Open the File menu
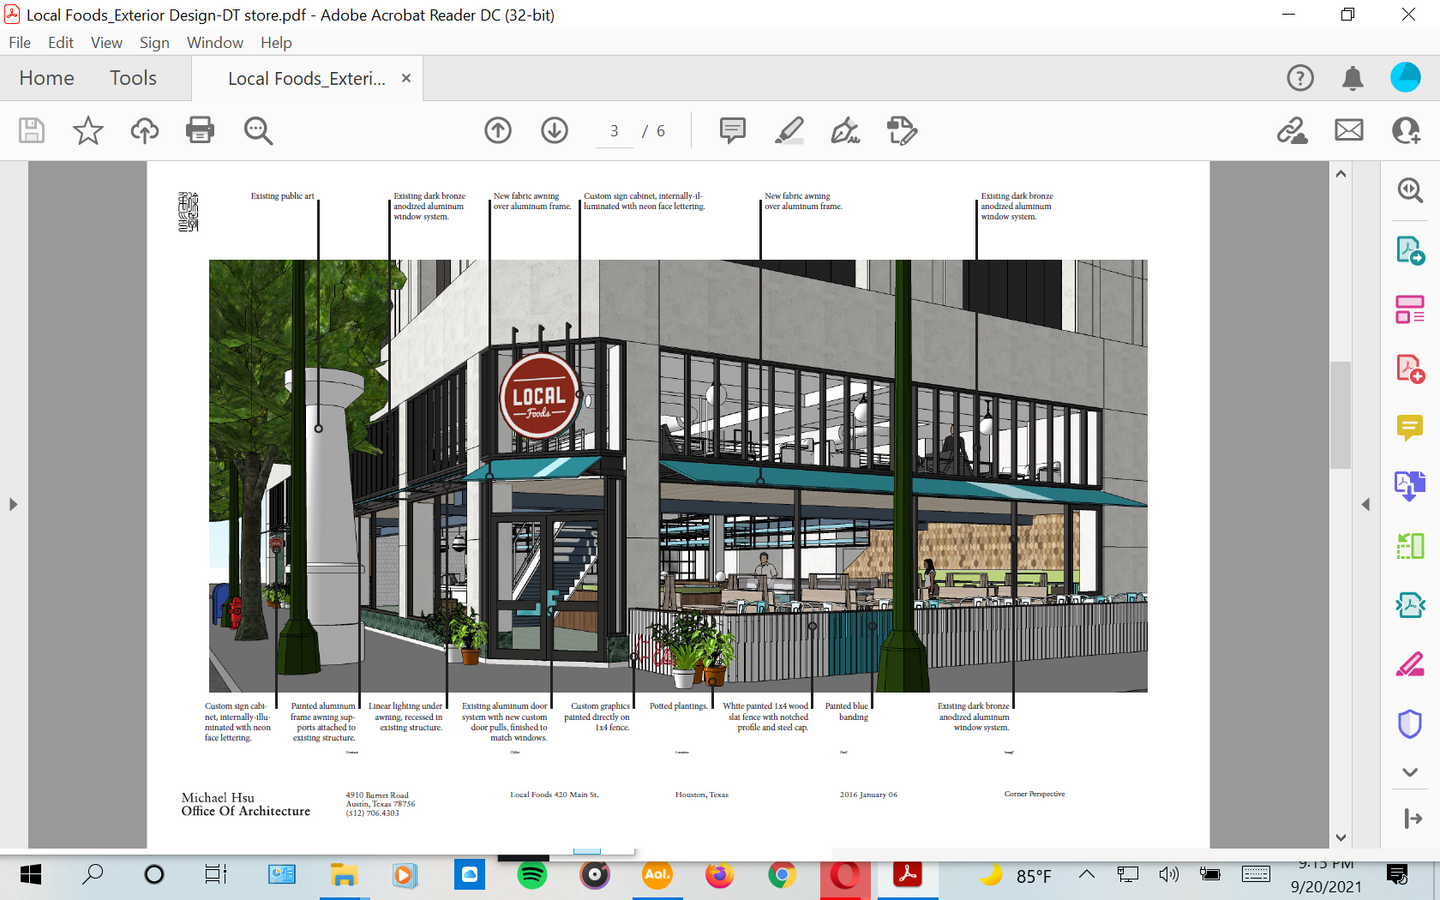Viewport: 1440px width, 900px height. click(x=20, y=42)
